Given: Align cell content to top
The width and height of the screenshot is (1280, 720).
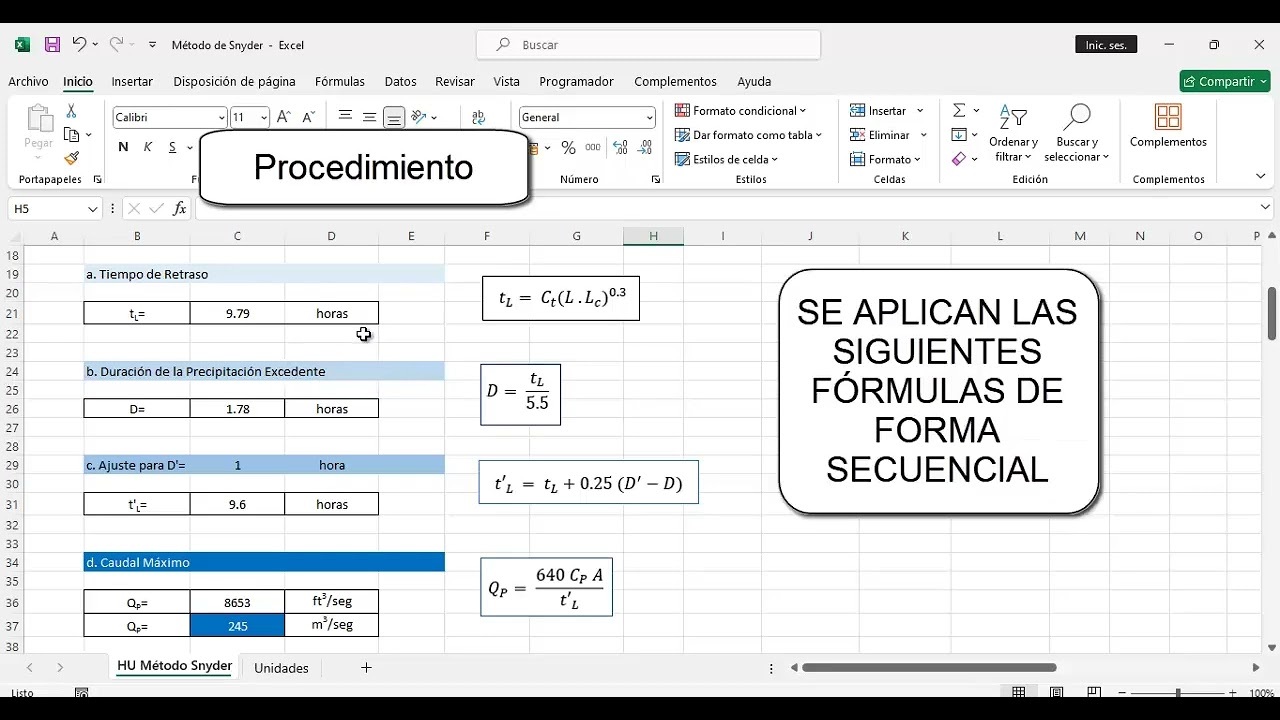Looking at the screenshot, I should [345, 117].
